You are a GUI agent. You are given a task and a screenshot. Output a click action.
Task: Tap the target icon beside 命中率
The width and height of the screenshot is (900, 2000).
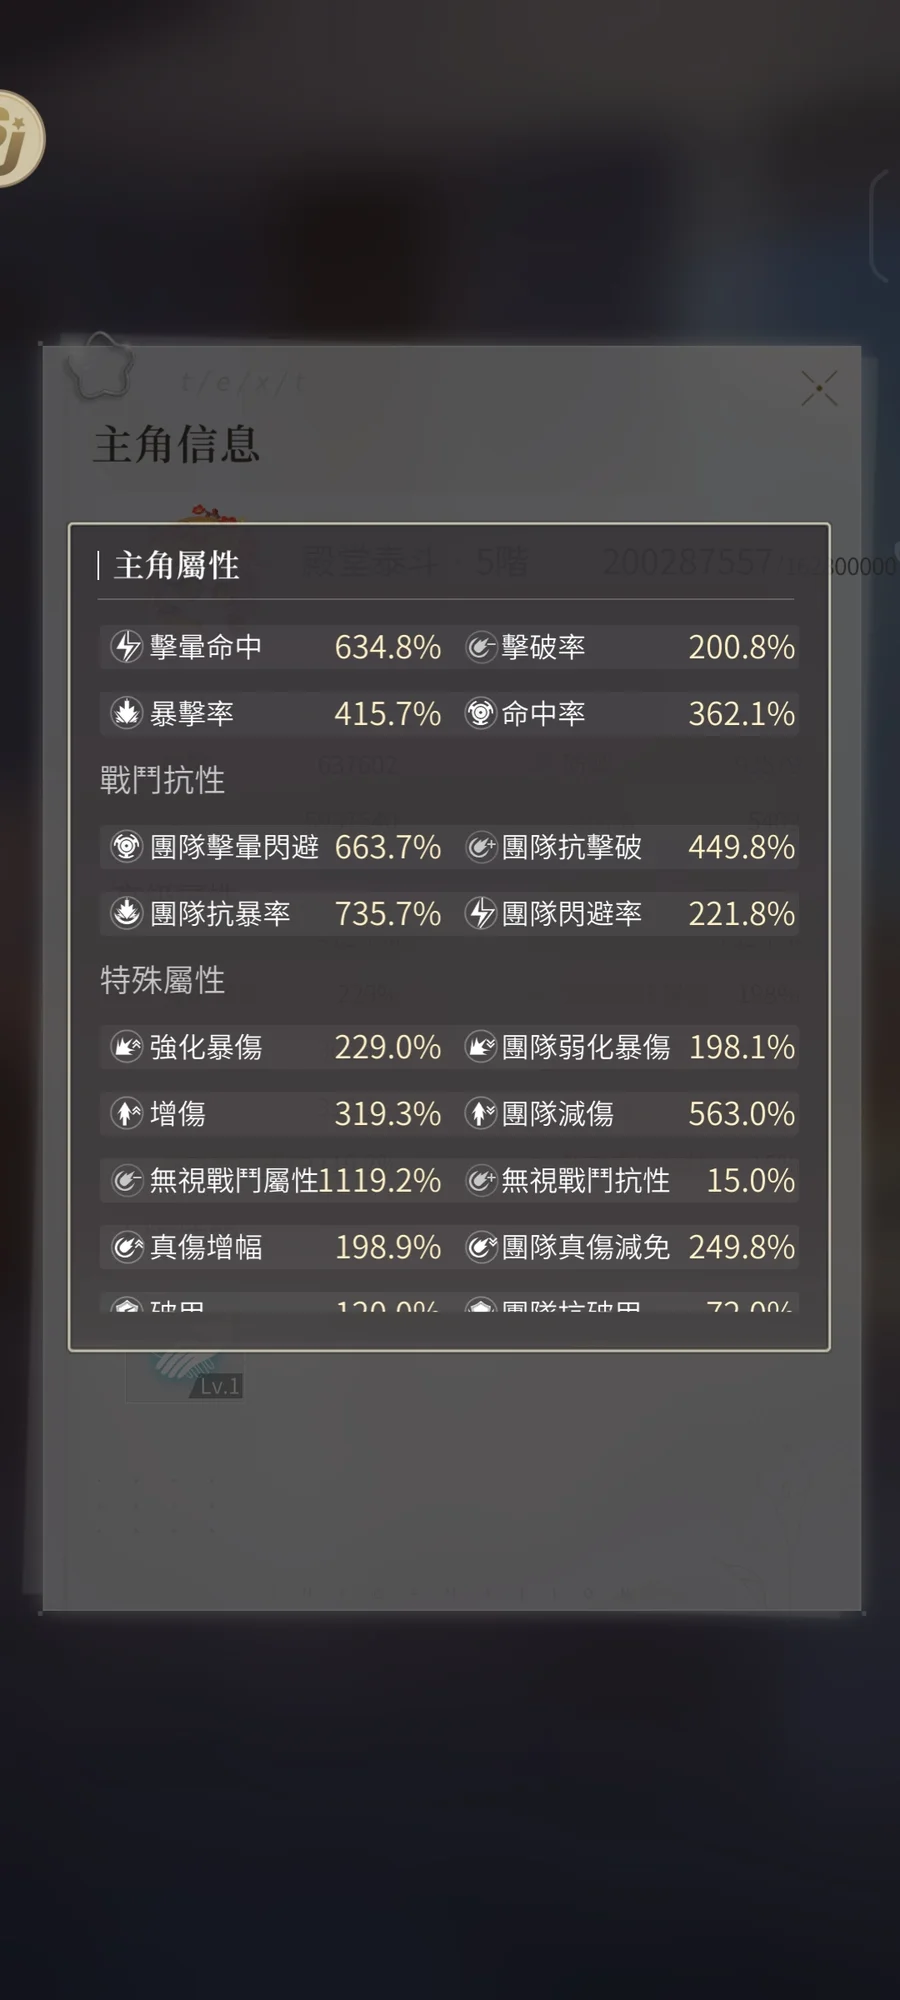tap(481, 713)
